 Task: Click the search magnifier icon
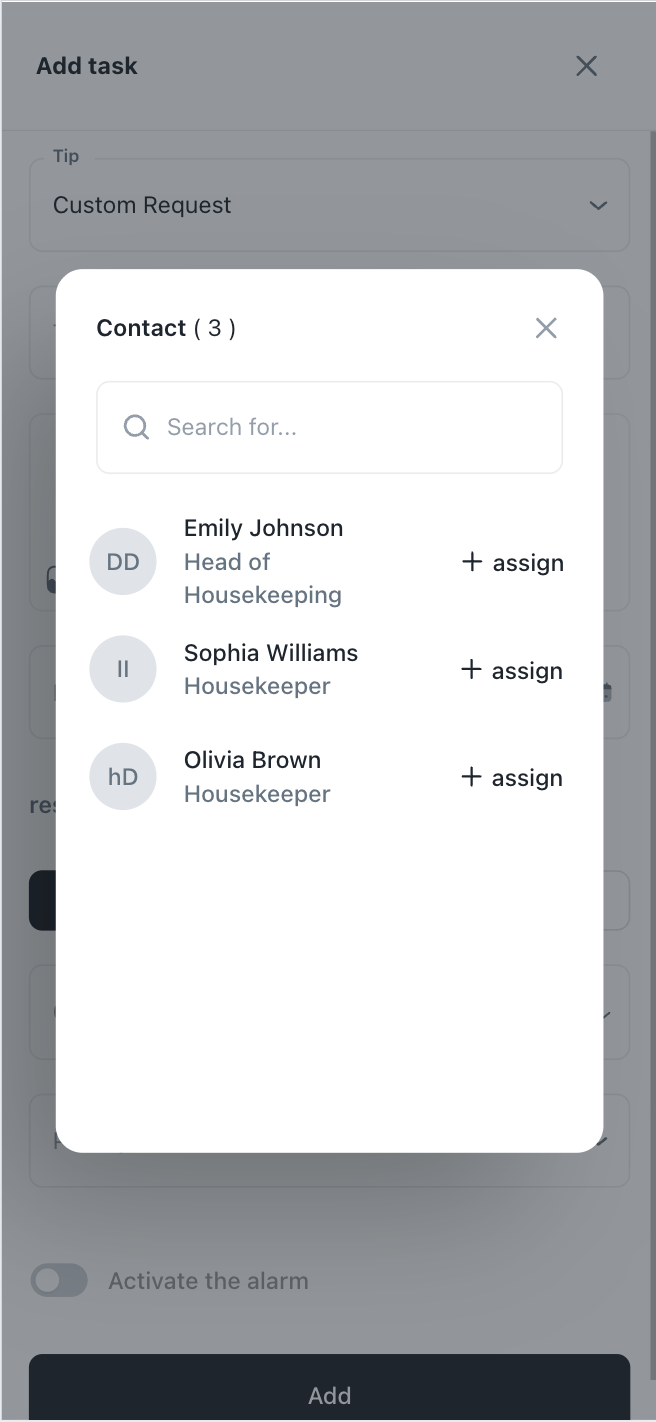click(135, 427)
